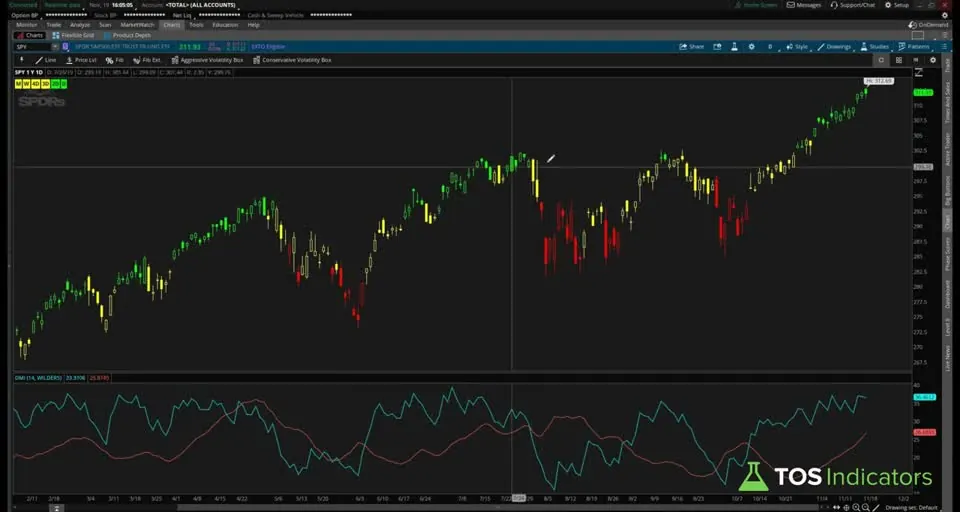The height and width of the screenshot is (512, 960).
Task: Click the small icon between grid and gear icons
Action: pyautogui.click(x=916, y=60)
